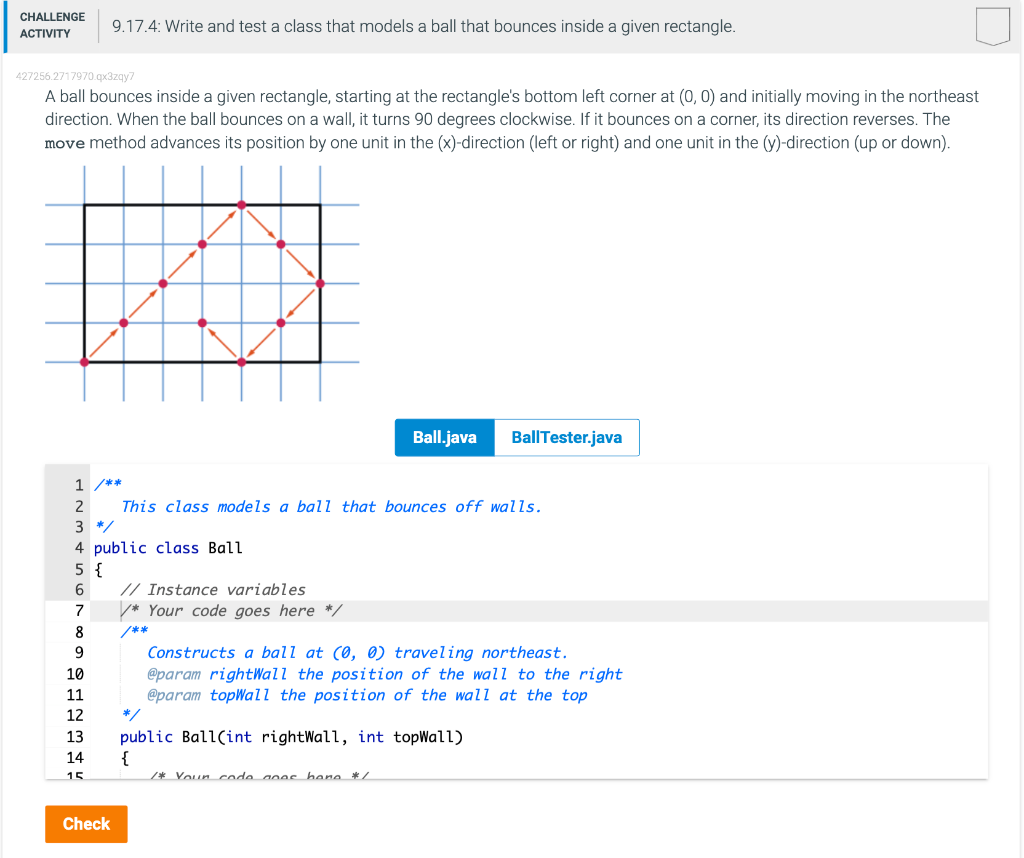This screenshot has width=1024, height=858.
Task: Click the red dot on the right wall bounce
Action: (x=320, y=281)
